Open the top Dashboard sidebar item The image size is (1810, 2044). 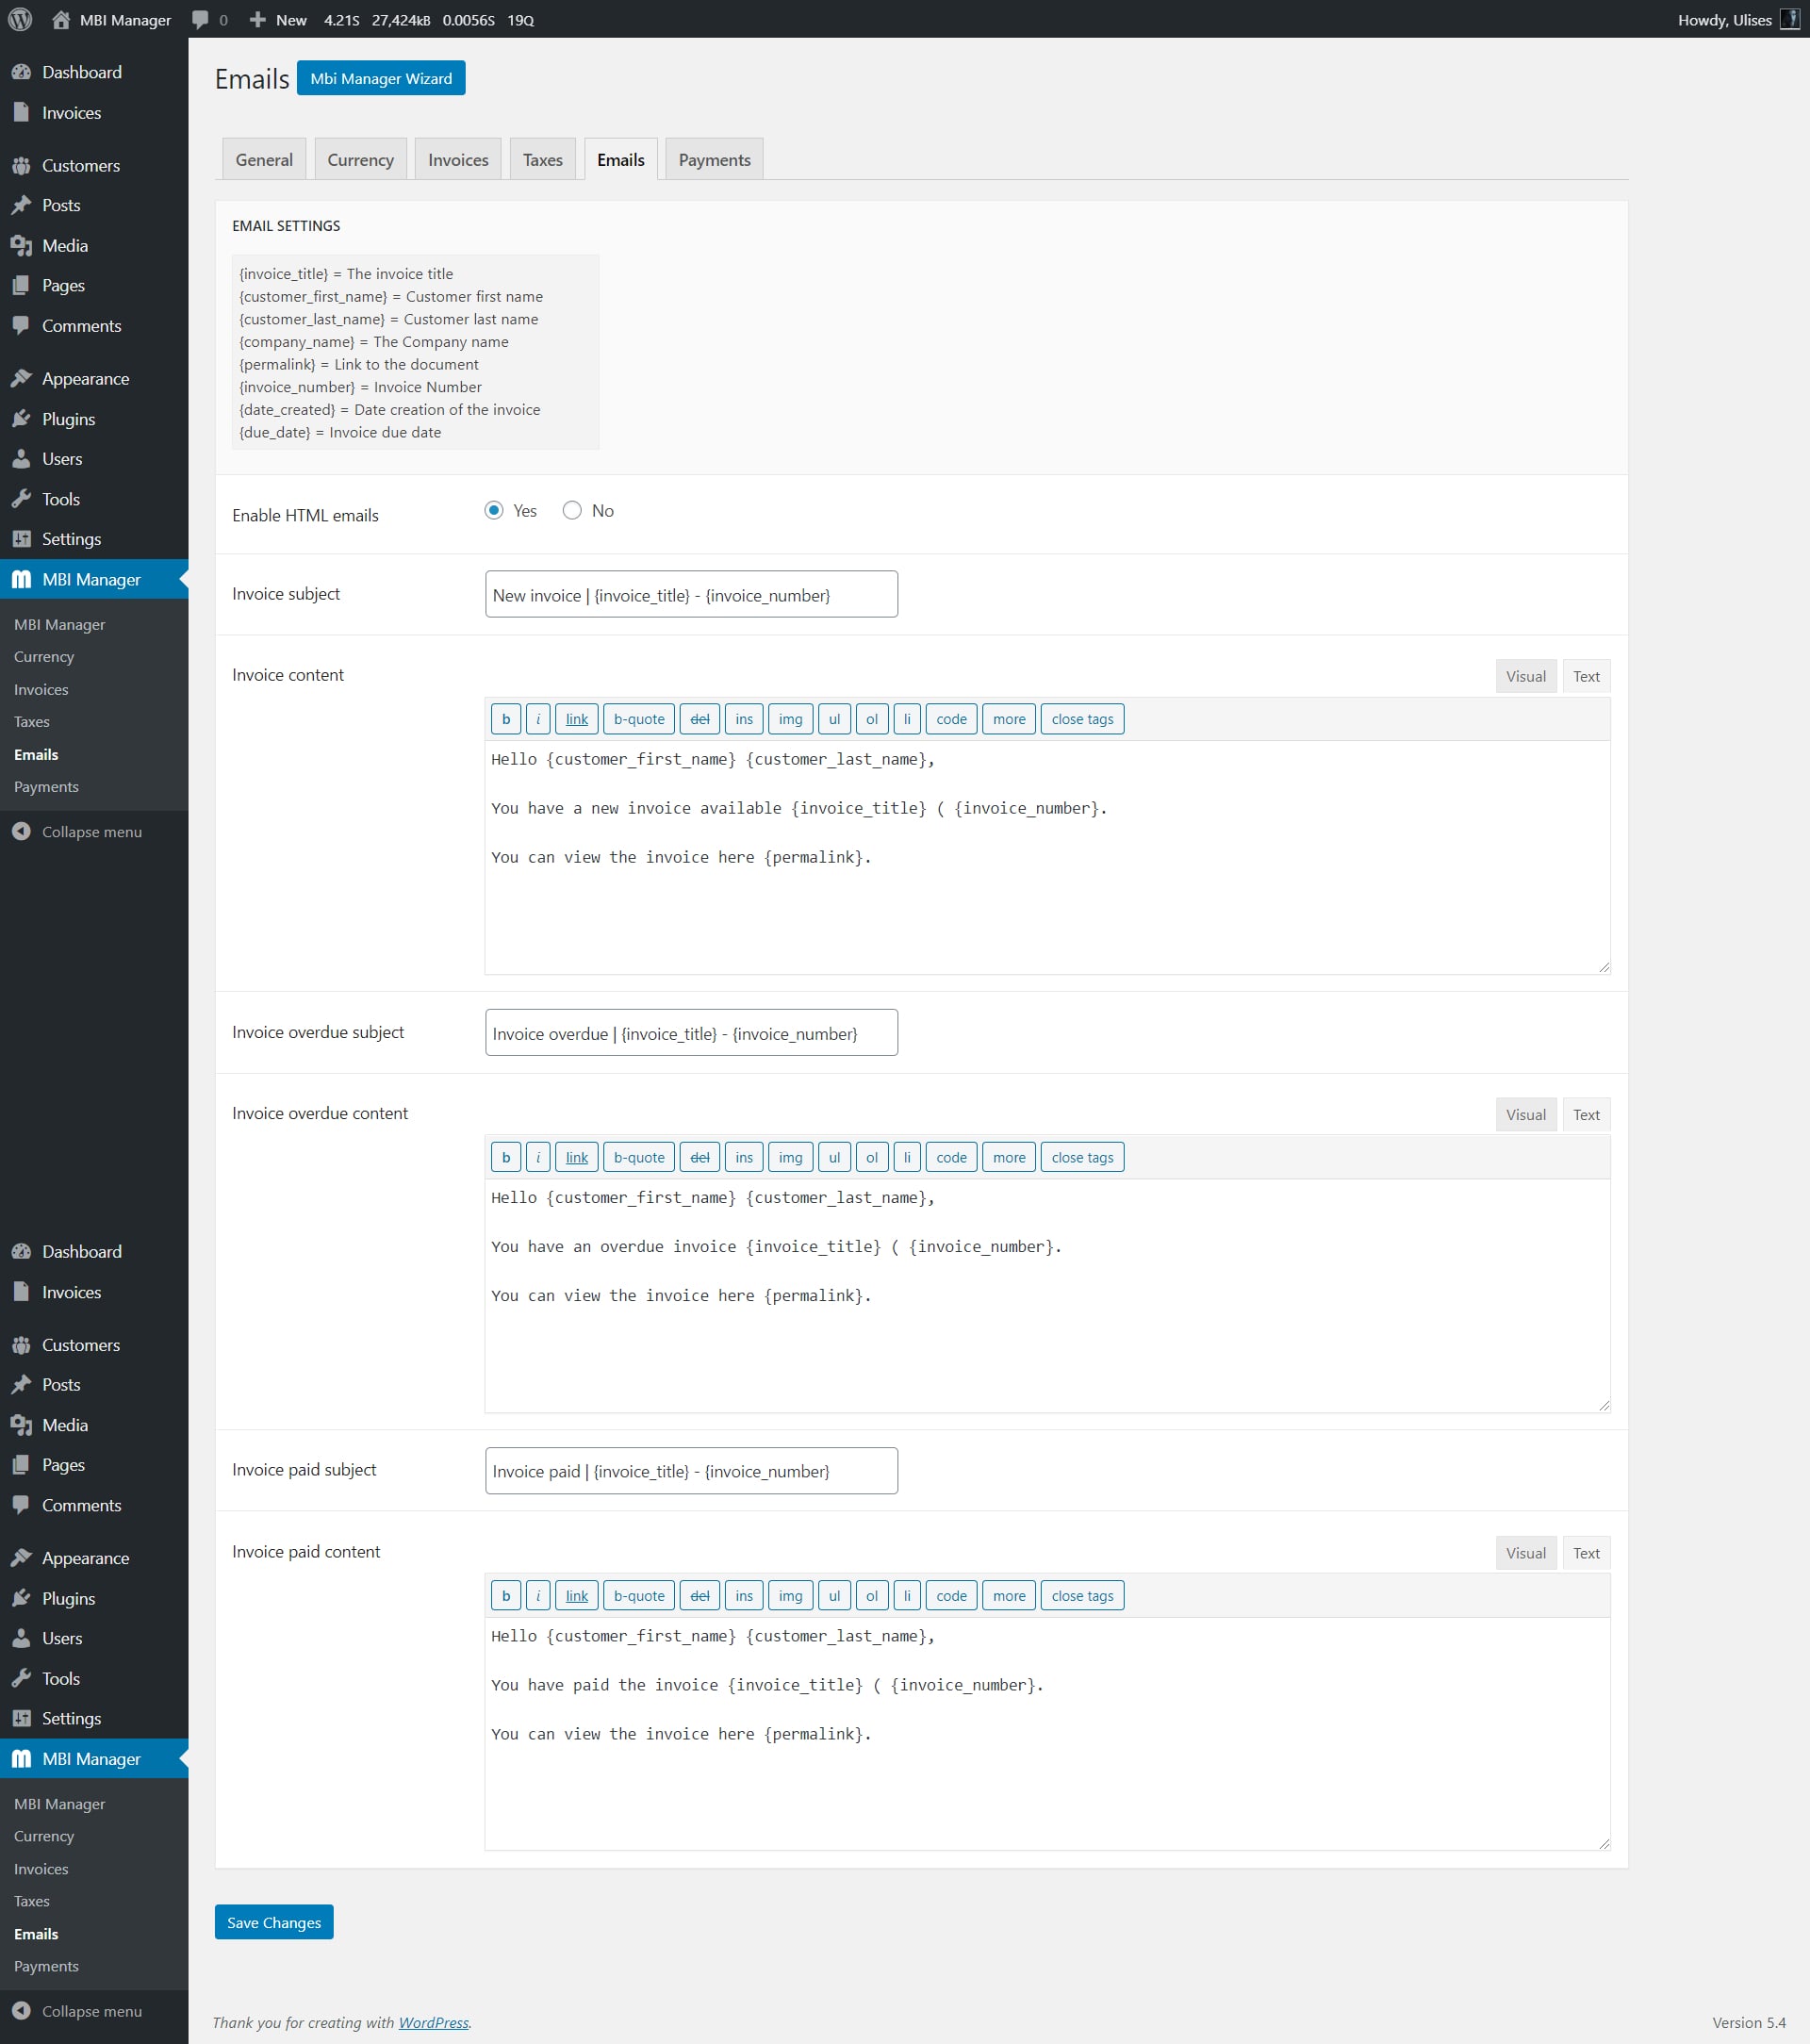tap(81, 72)
